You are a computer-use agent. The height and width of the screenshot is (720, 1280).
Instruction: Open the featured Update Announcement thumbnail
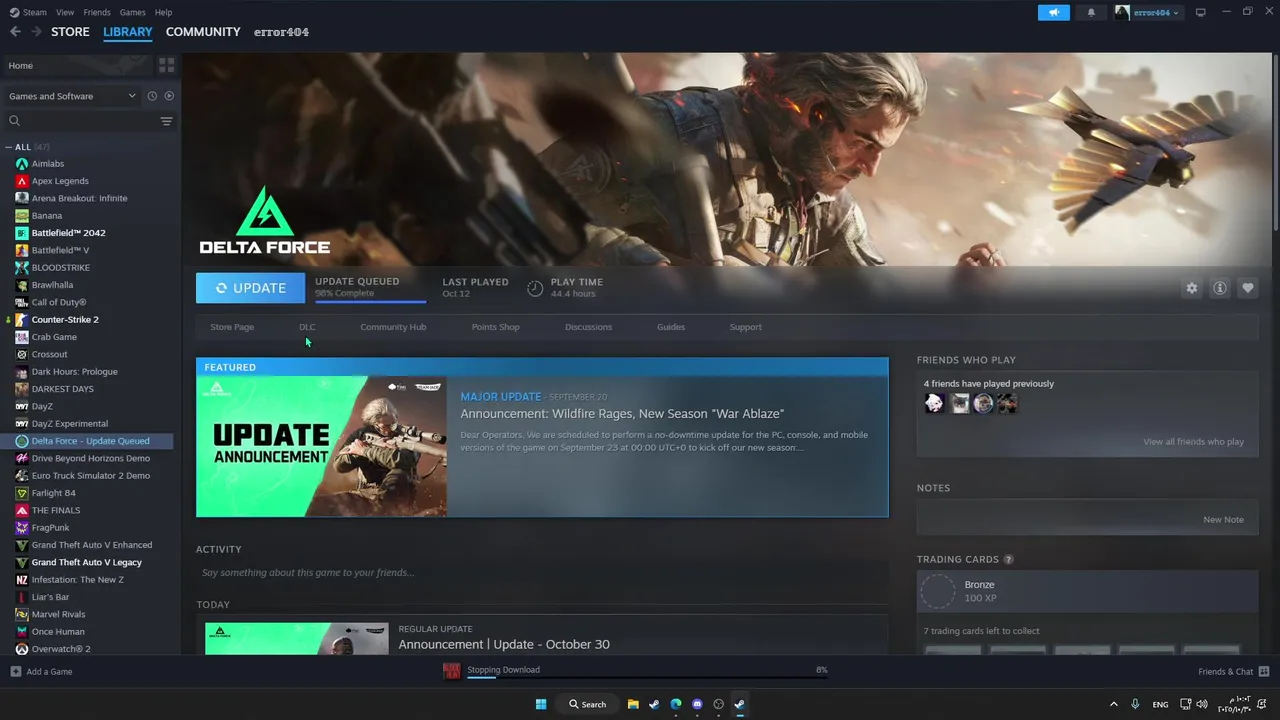coord(321,446)
